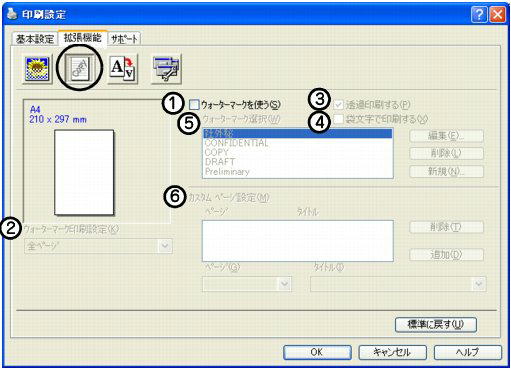The height and width of the screenshot is (369, 511).
Task: Select the circled watermark settings icon
Action: point(80,68)
